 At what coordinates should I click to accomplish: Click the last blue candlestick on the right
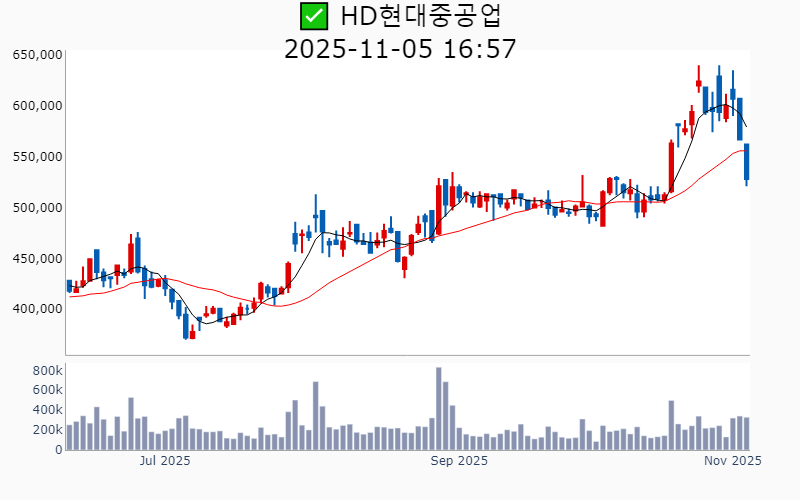[x=746, y=162]
